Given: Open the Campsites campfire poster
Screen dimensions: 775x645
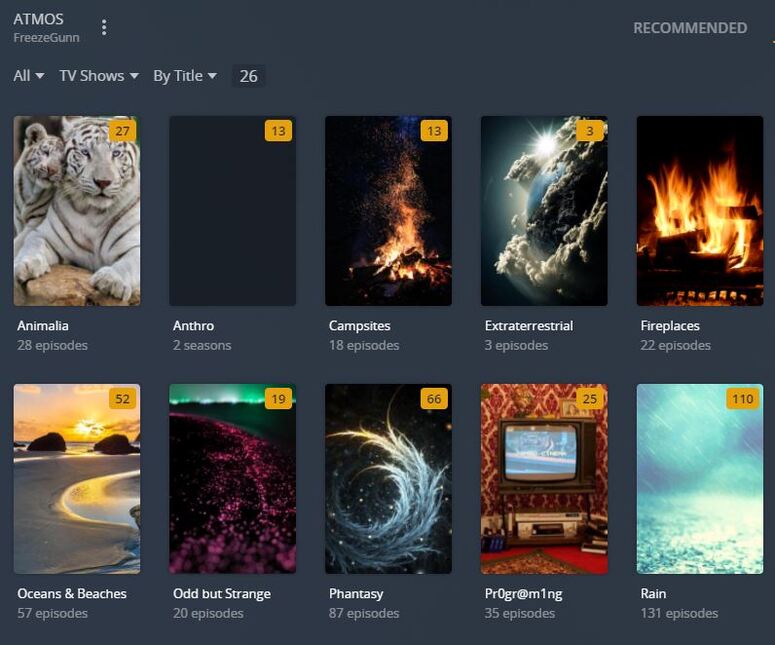Looking at the screenshot, I should [388, 211].
